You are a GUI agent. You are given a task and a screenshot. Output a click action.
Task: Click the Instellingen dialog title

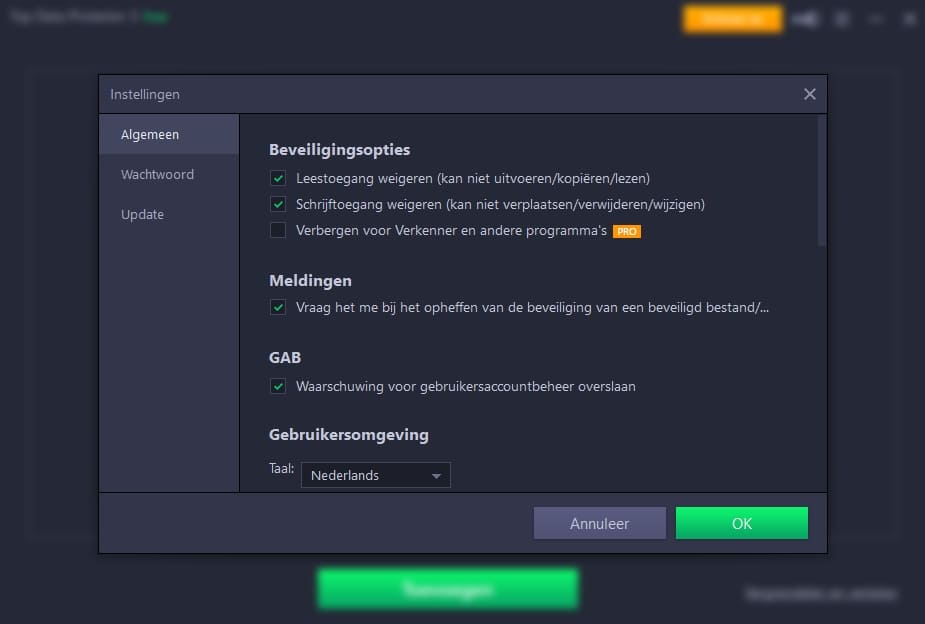[145, 94]
